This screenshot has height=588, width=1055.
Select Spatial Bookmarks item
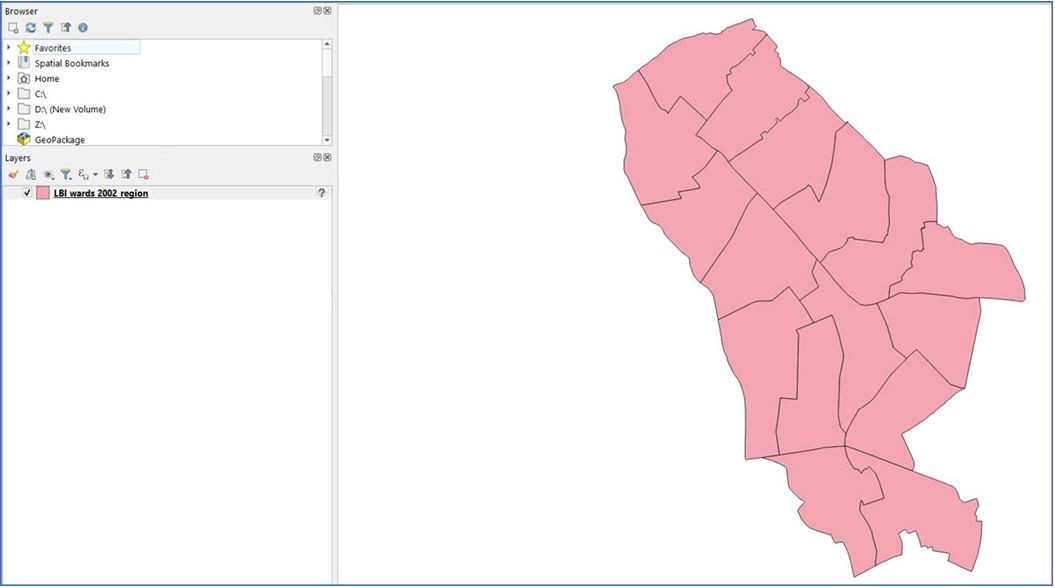point(72,63)
